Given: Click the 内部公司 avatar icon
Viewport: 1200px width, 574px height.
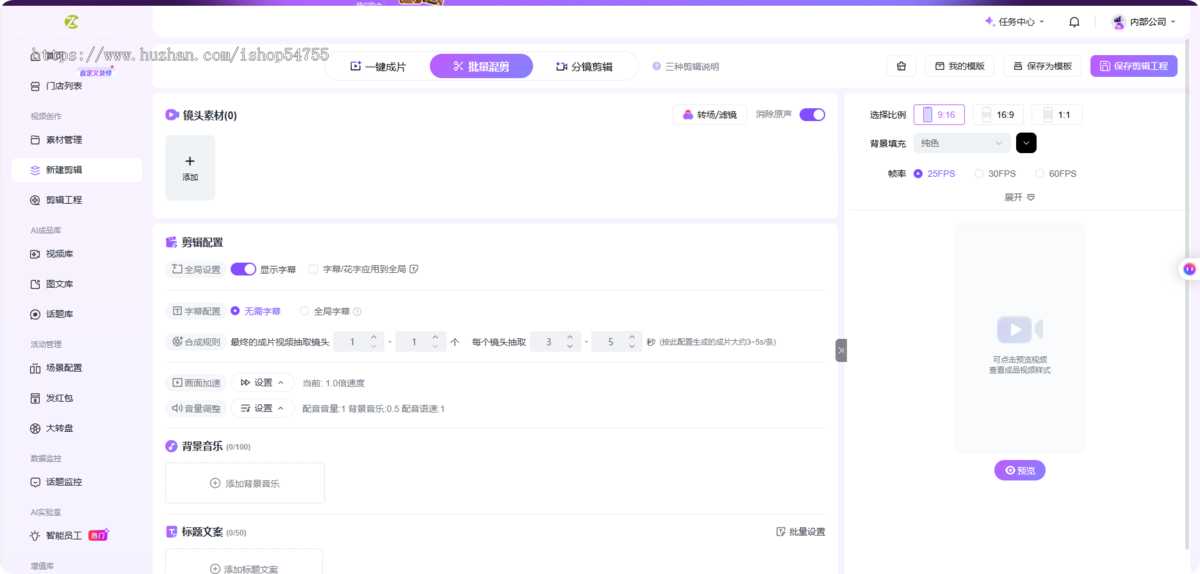Looking at the screenshot, I should pos(1119,21).
